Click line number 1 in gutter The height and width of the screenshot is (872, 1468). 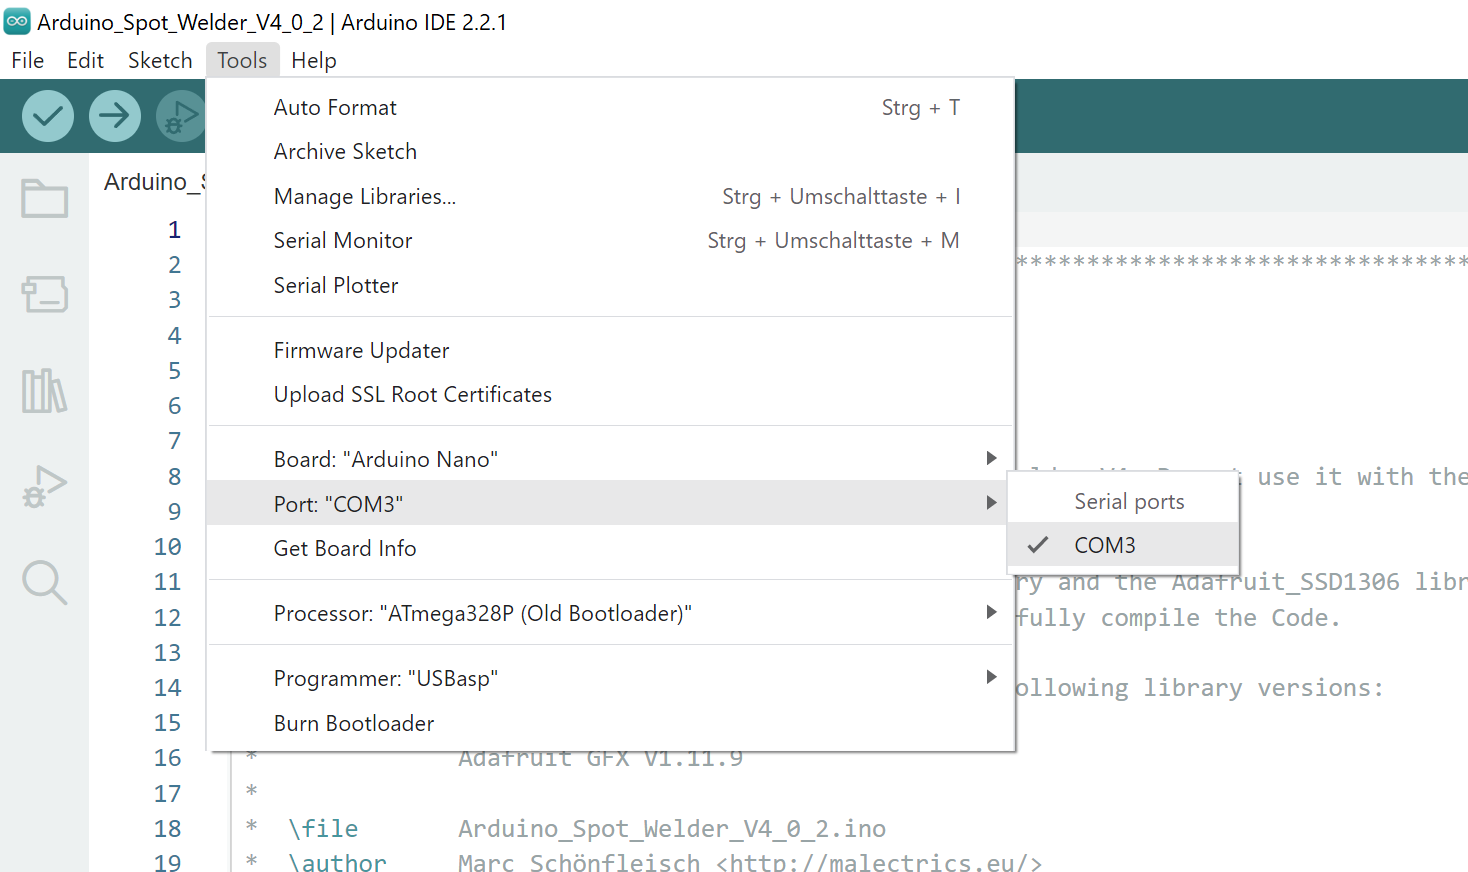[174, 230]
